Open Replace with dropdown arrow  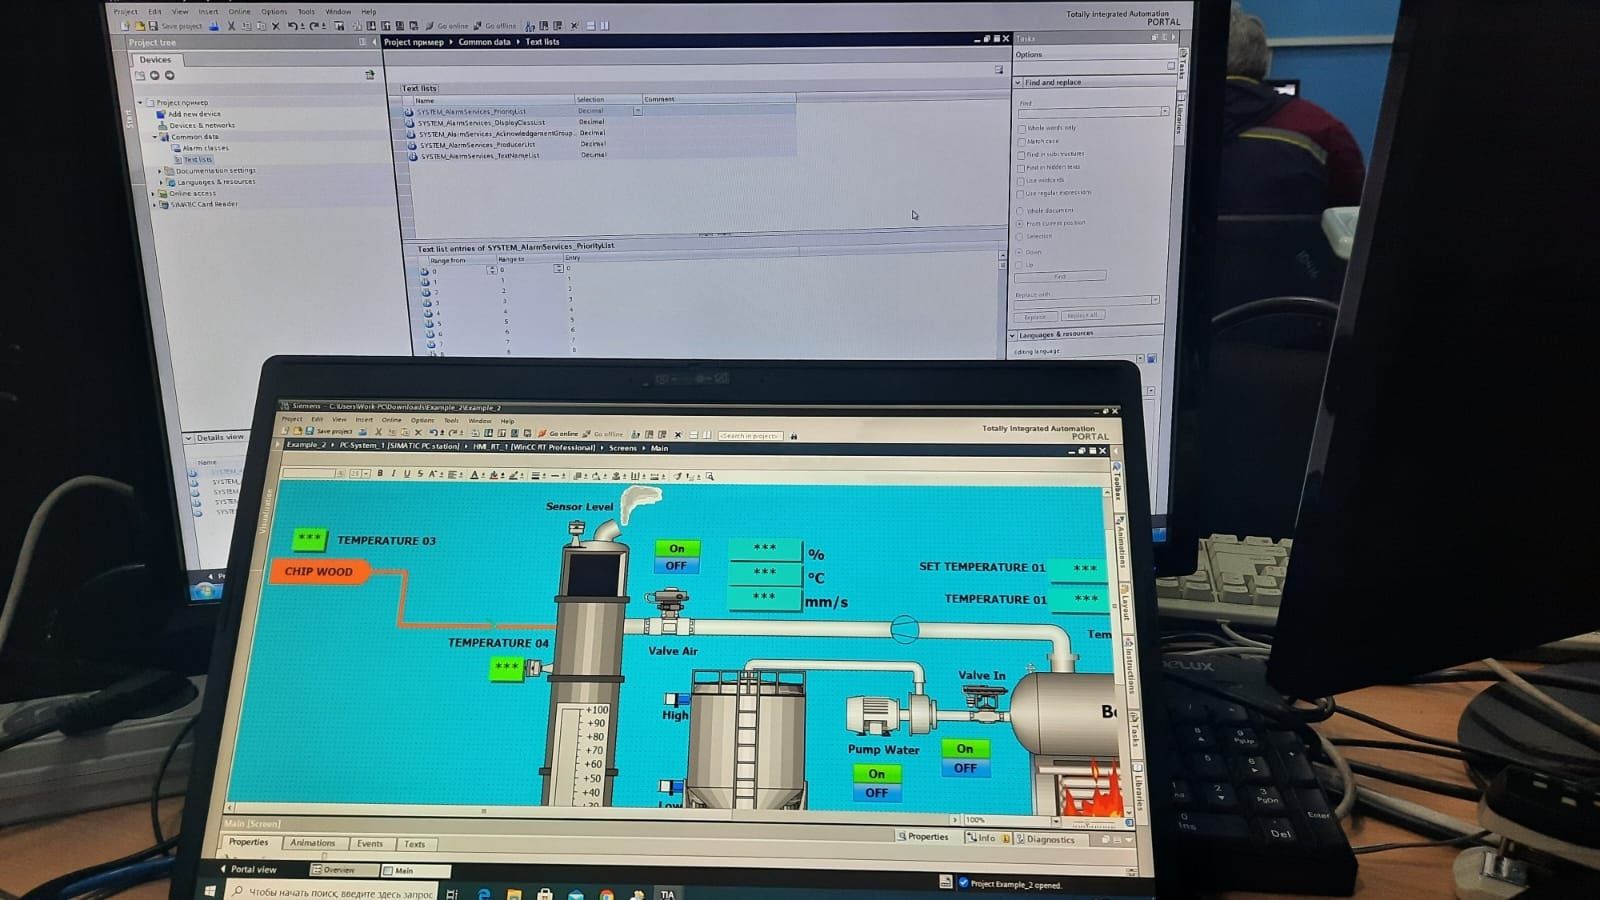coord(1155,300)
